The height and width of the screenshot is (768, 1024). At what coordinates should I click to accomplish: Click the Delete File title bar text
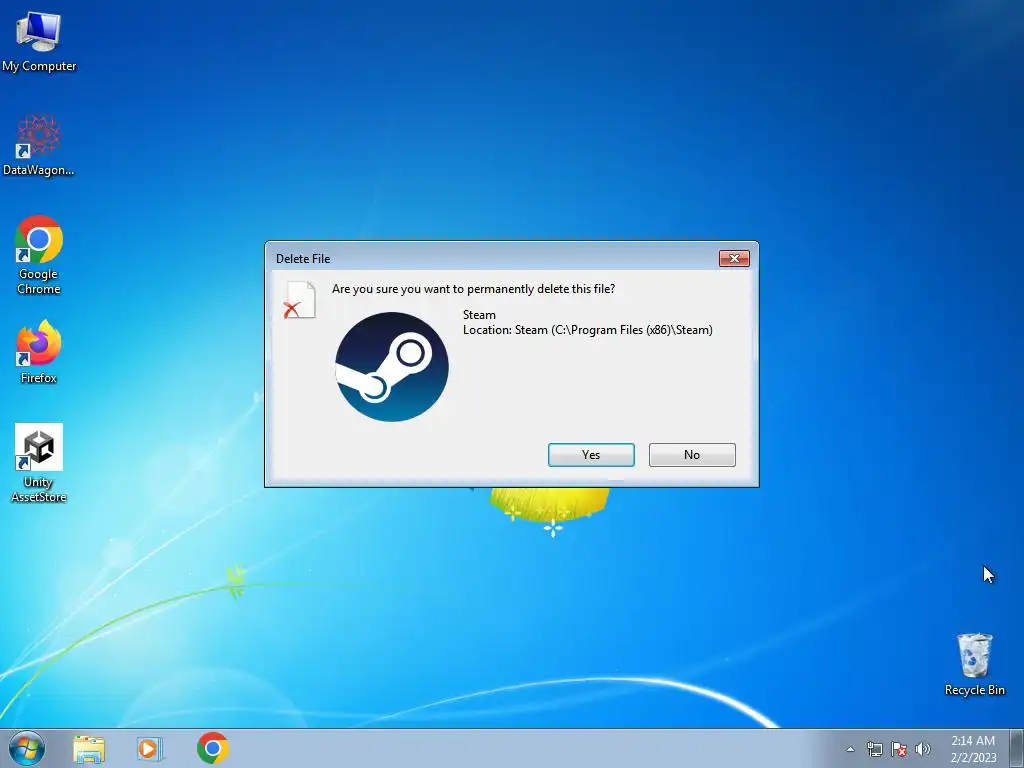tap(303, 259)
